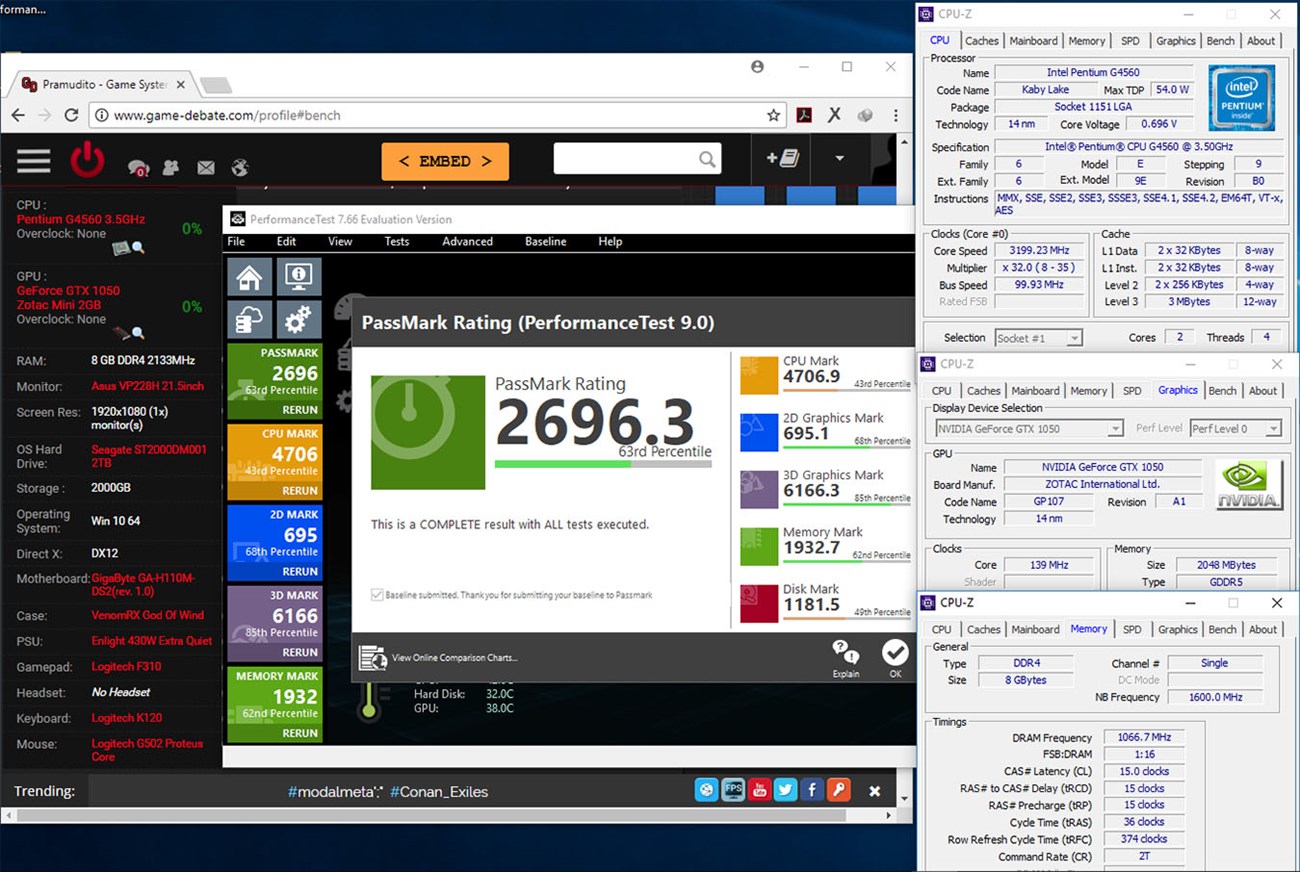This screenshot has height=872, width=1300.
Task: Open the Socket #1 selection dropdown
Action: [x=1039, y=338]
